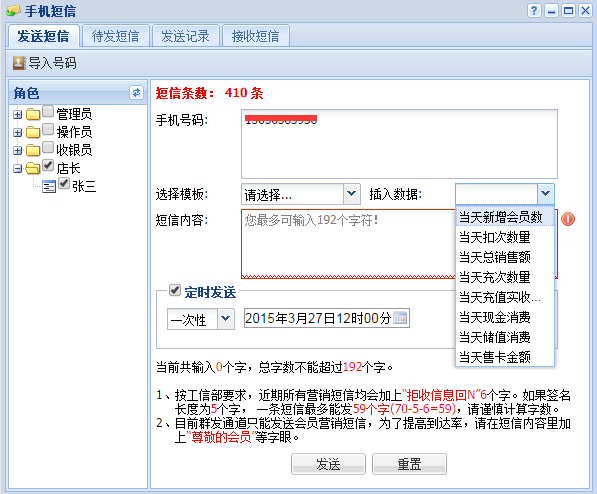Open the calendar date picker icon
Screen dimensions: 597x494
point(400,318)
